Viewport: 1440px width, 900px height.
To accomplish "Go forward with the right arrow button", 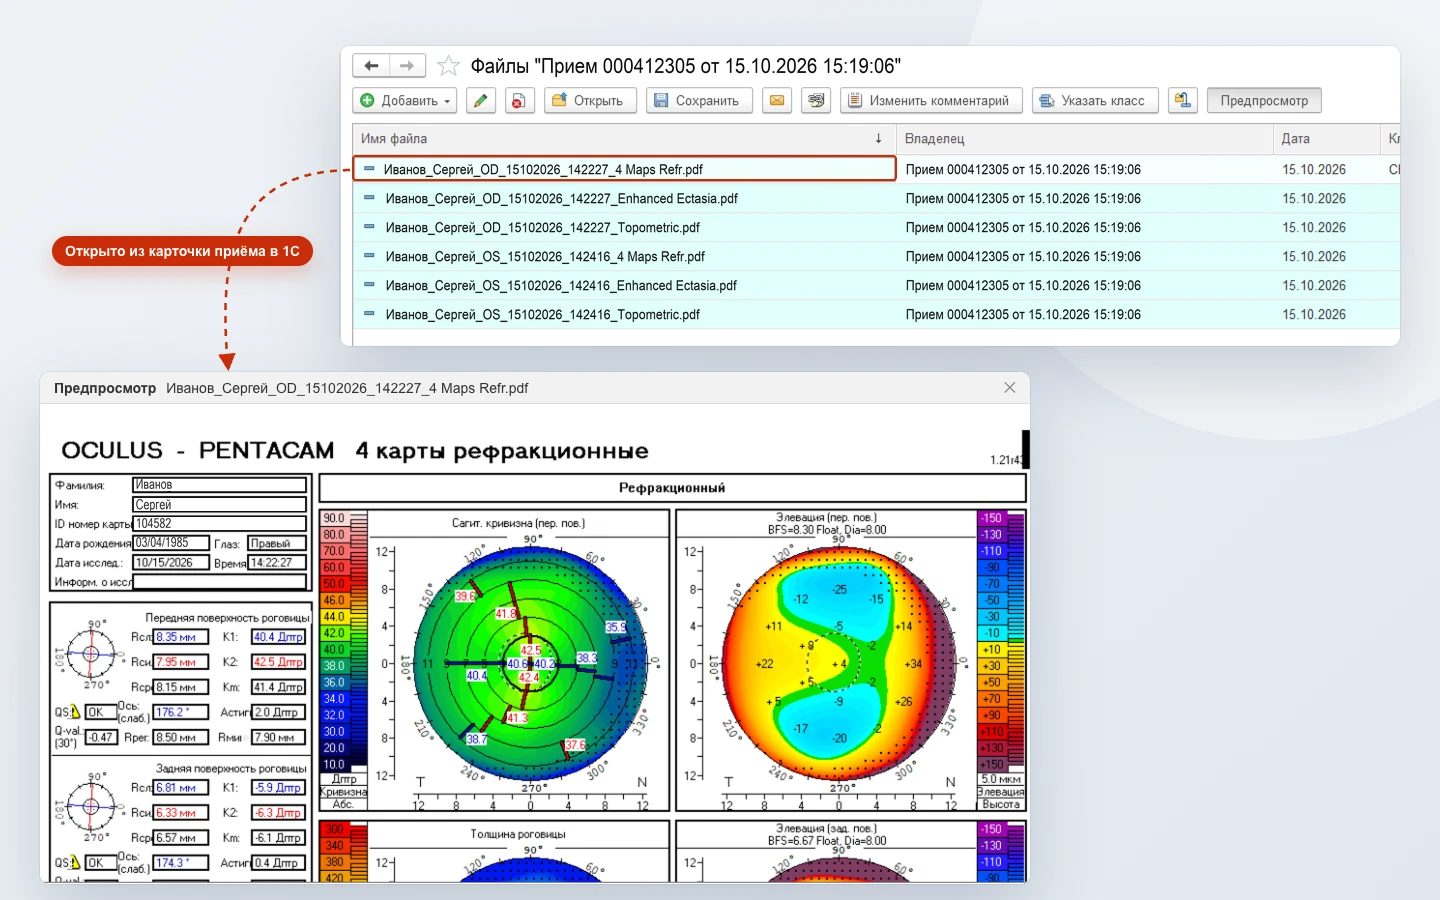I will (407, 66).
